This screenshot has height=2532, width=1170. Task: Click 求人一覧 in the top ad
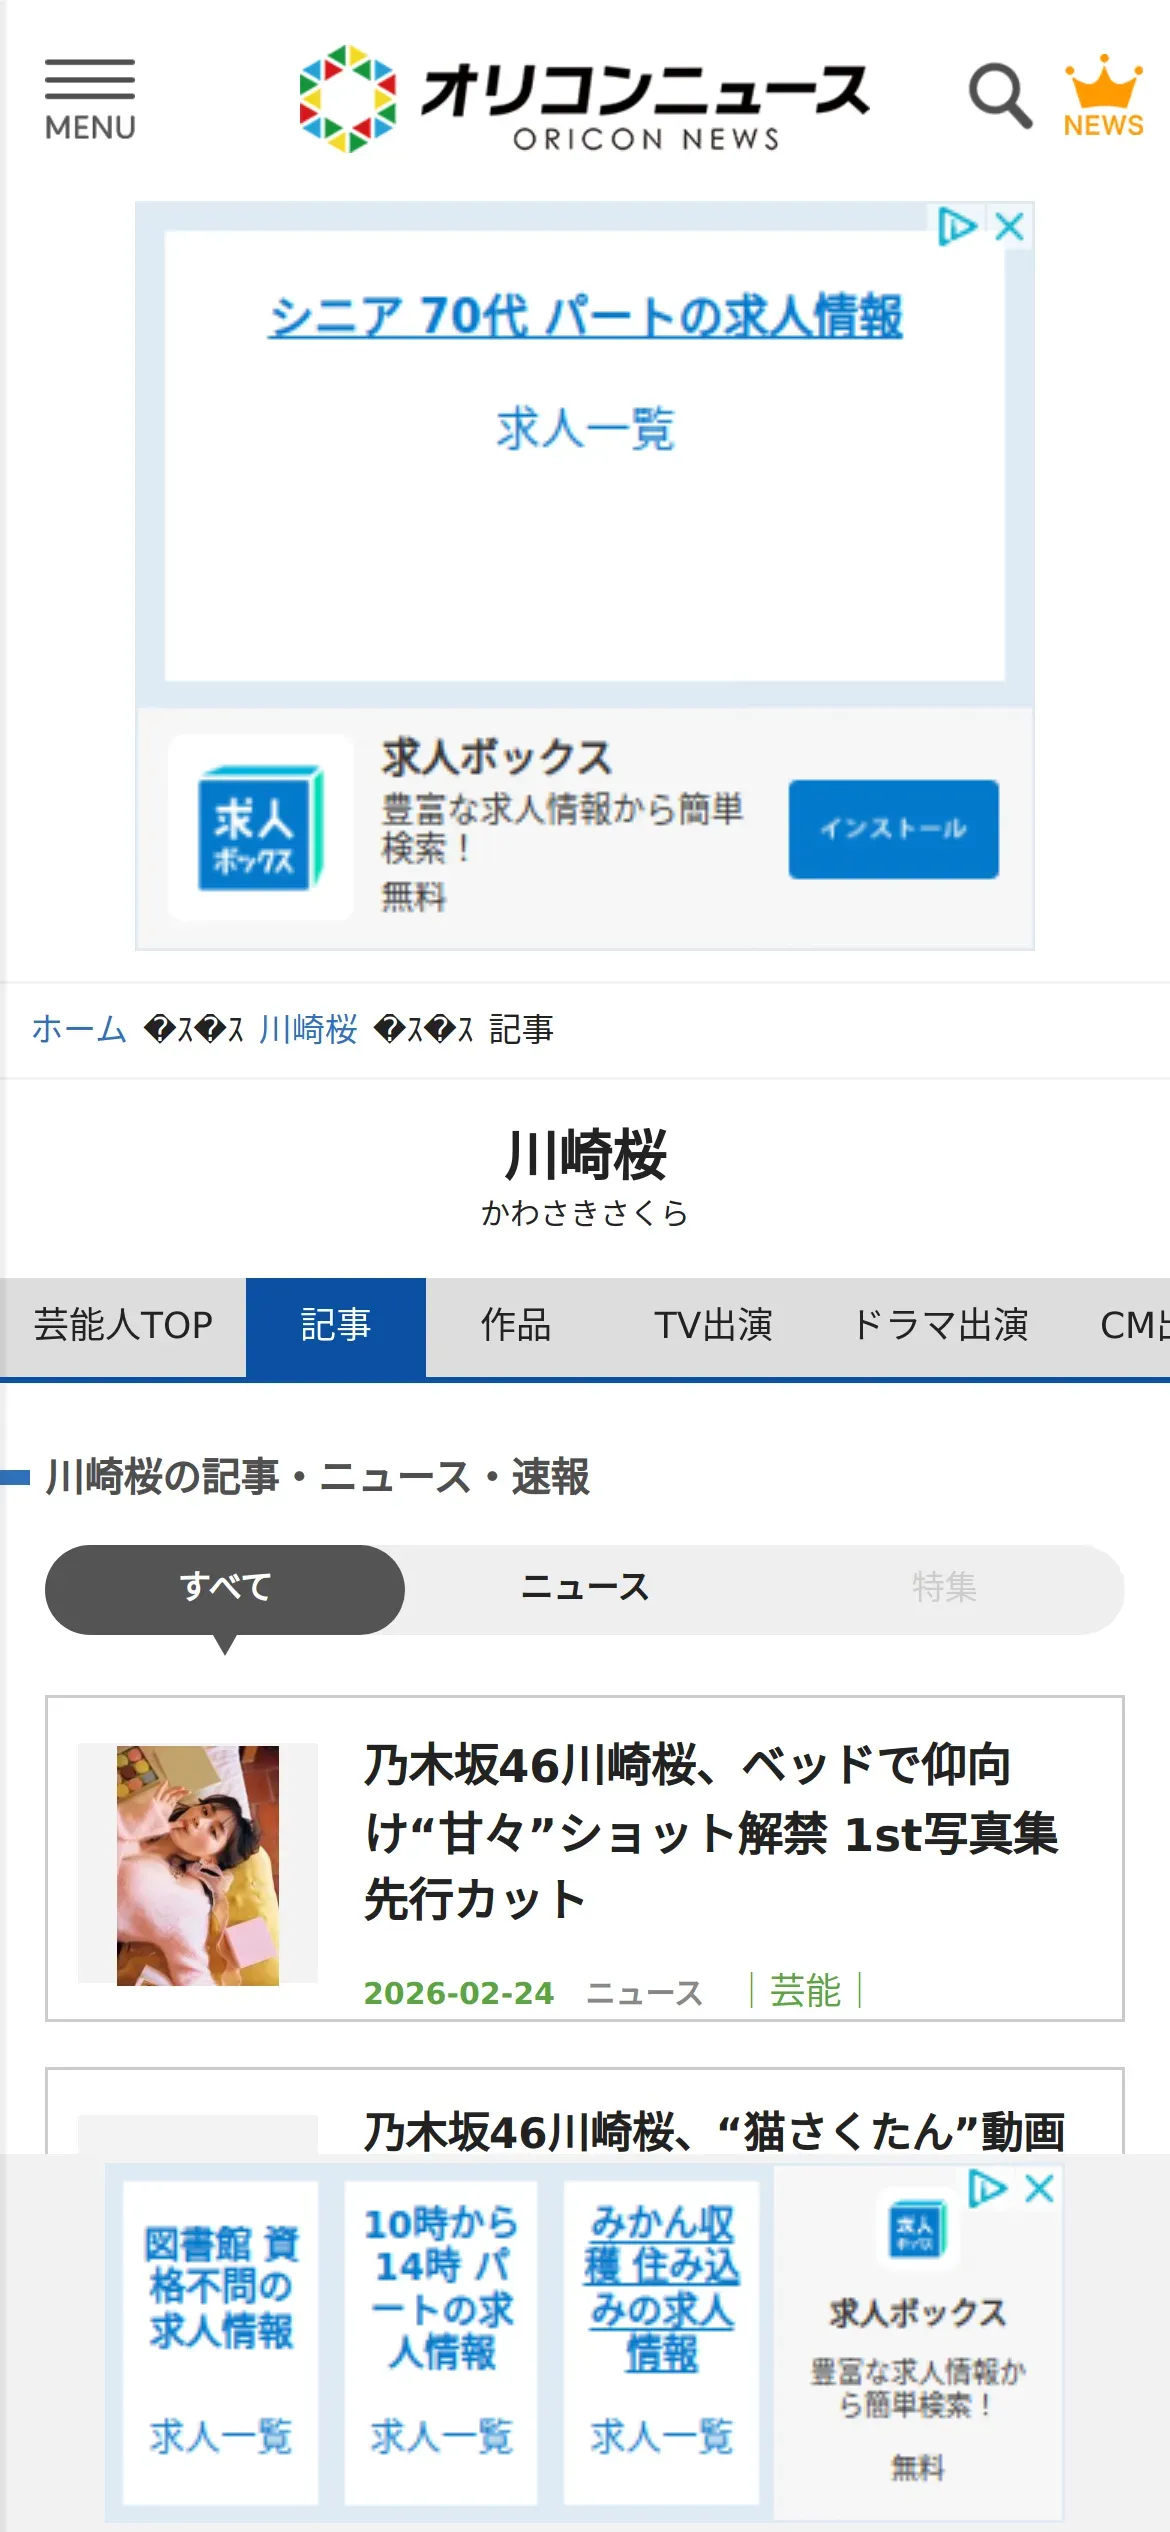tap(585, 428)
